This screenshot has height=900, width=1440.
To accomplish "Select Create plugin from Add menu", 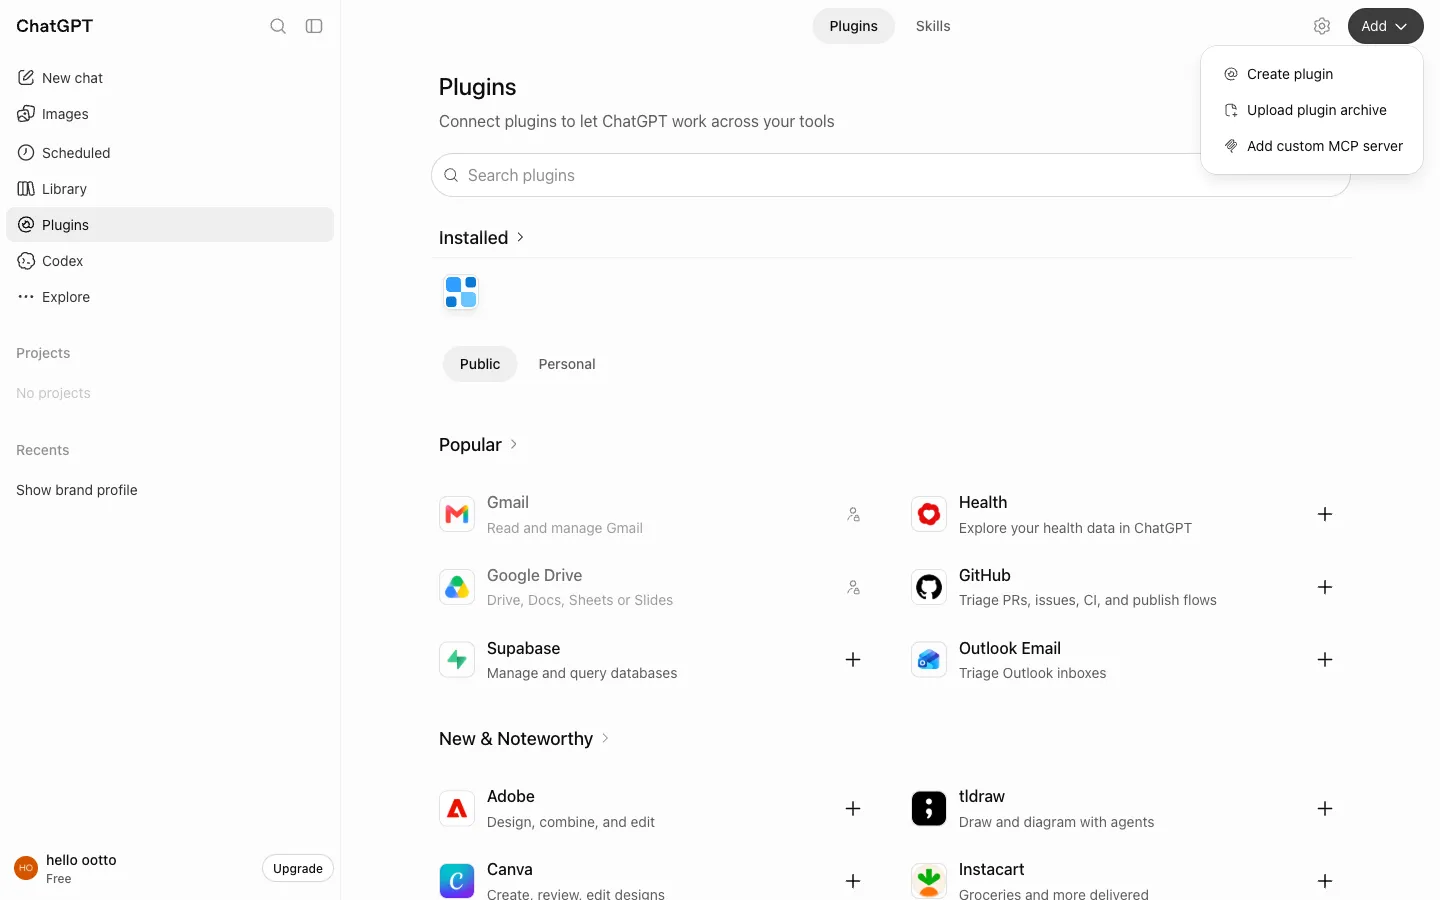I will click(x=1312, y=74).
